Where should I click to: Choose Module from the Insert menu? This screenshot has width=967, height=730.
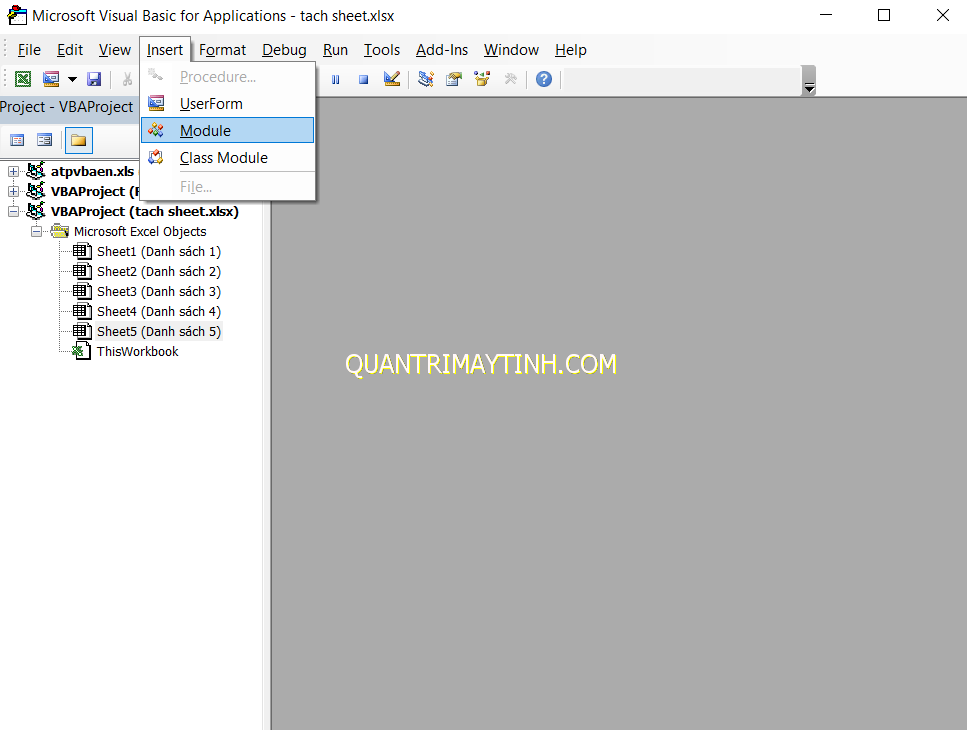[228, 131]
